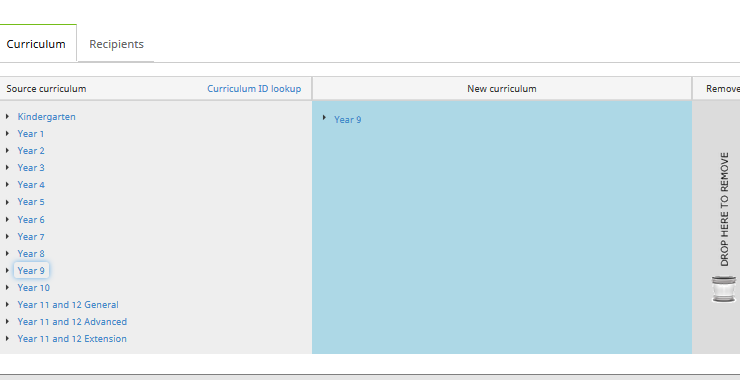Expand Year 9 arrow in Source curriculum
740x380 pixels.
pyautogui.click(x=8, y=270)
